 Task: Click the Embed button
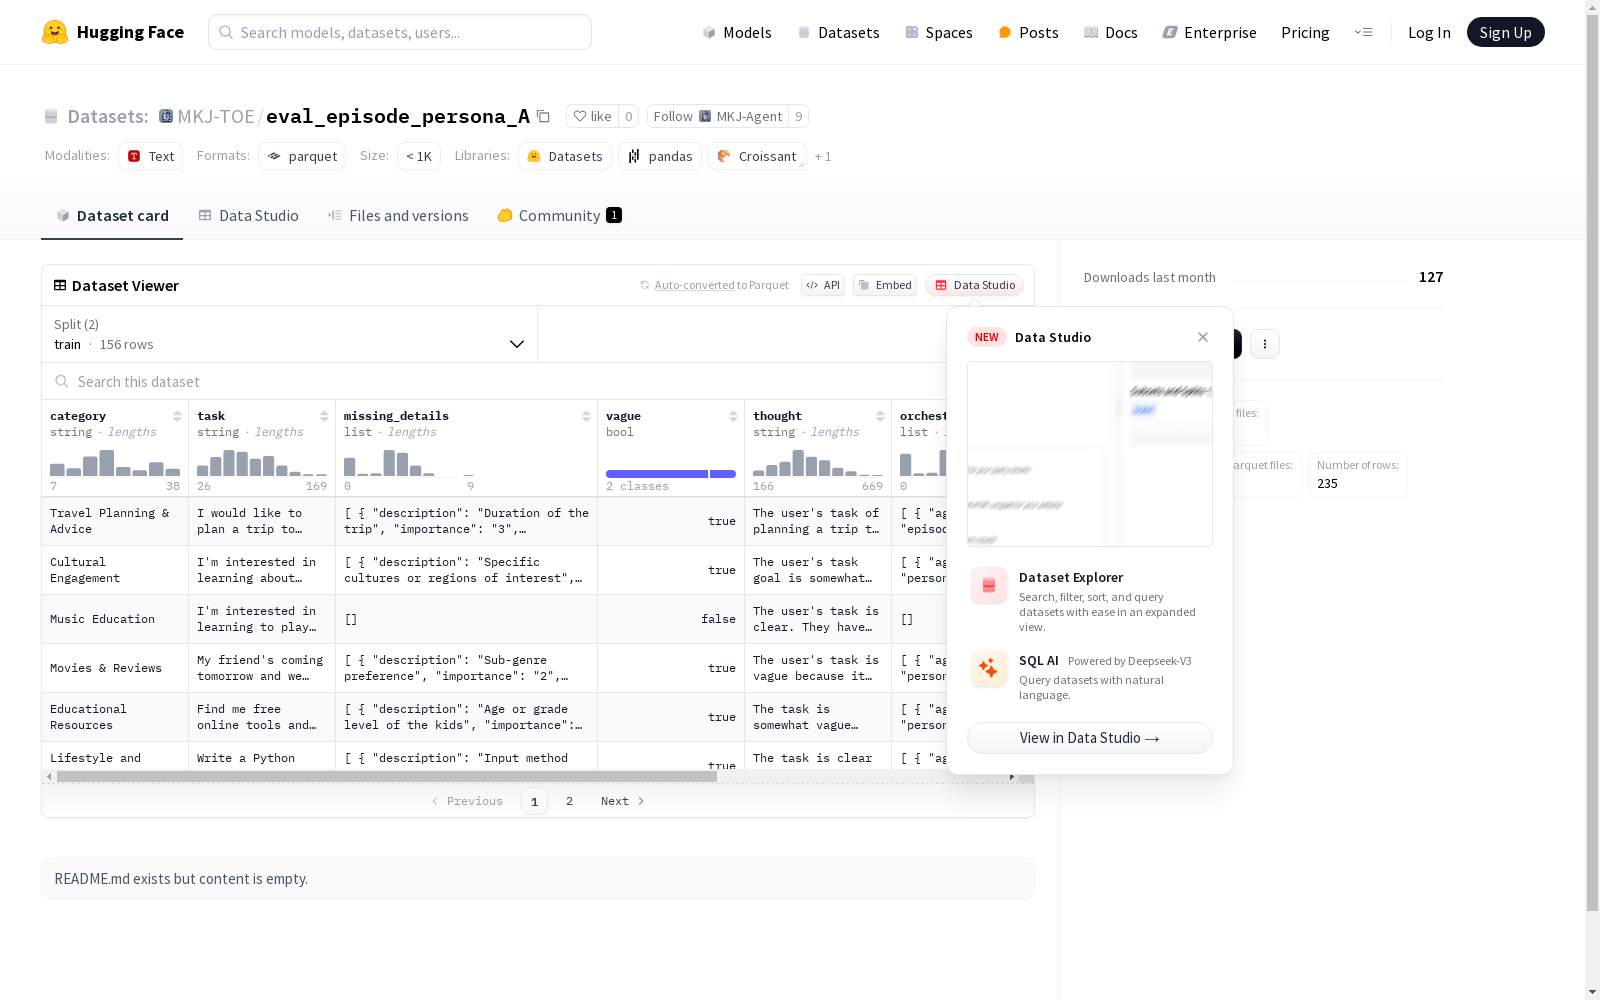(885, 285)
